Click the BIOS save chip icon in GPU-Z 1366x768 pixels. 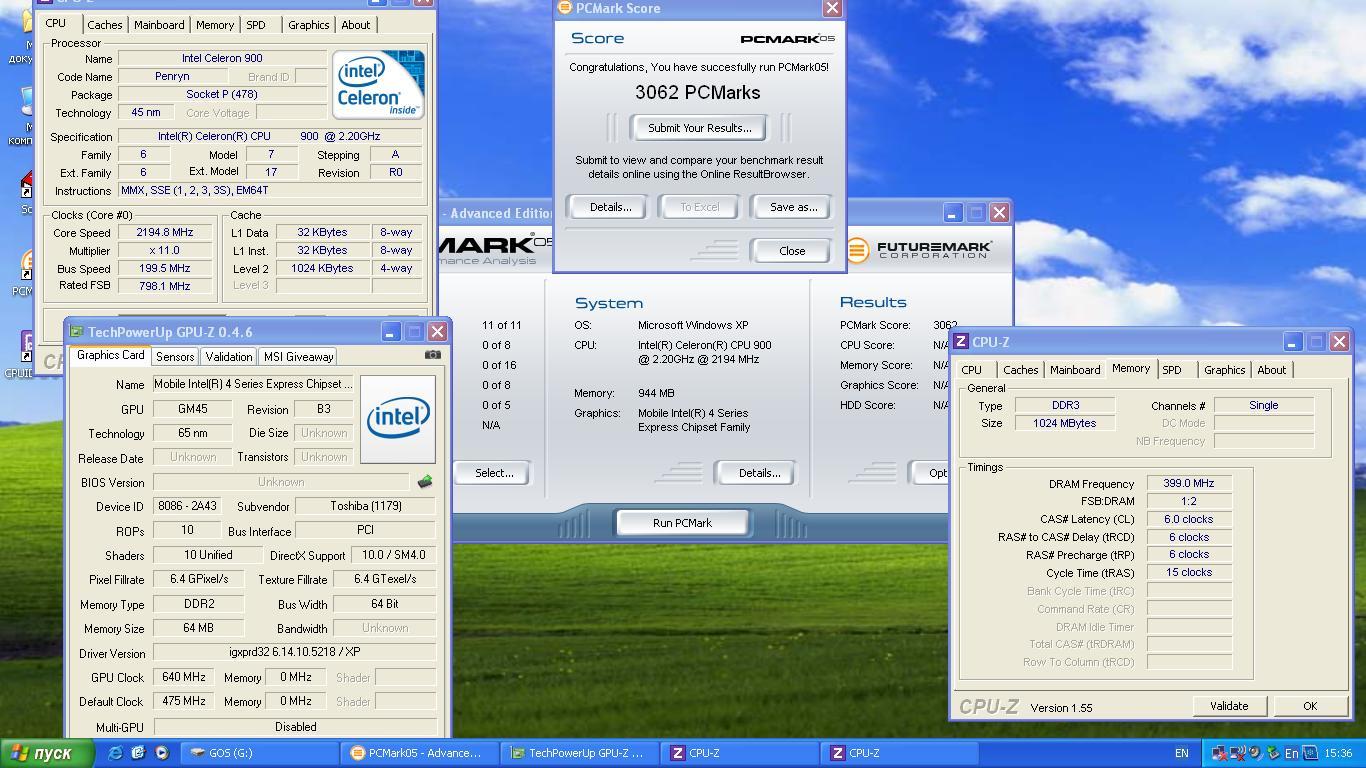pos(425,482)
